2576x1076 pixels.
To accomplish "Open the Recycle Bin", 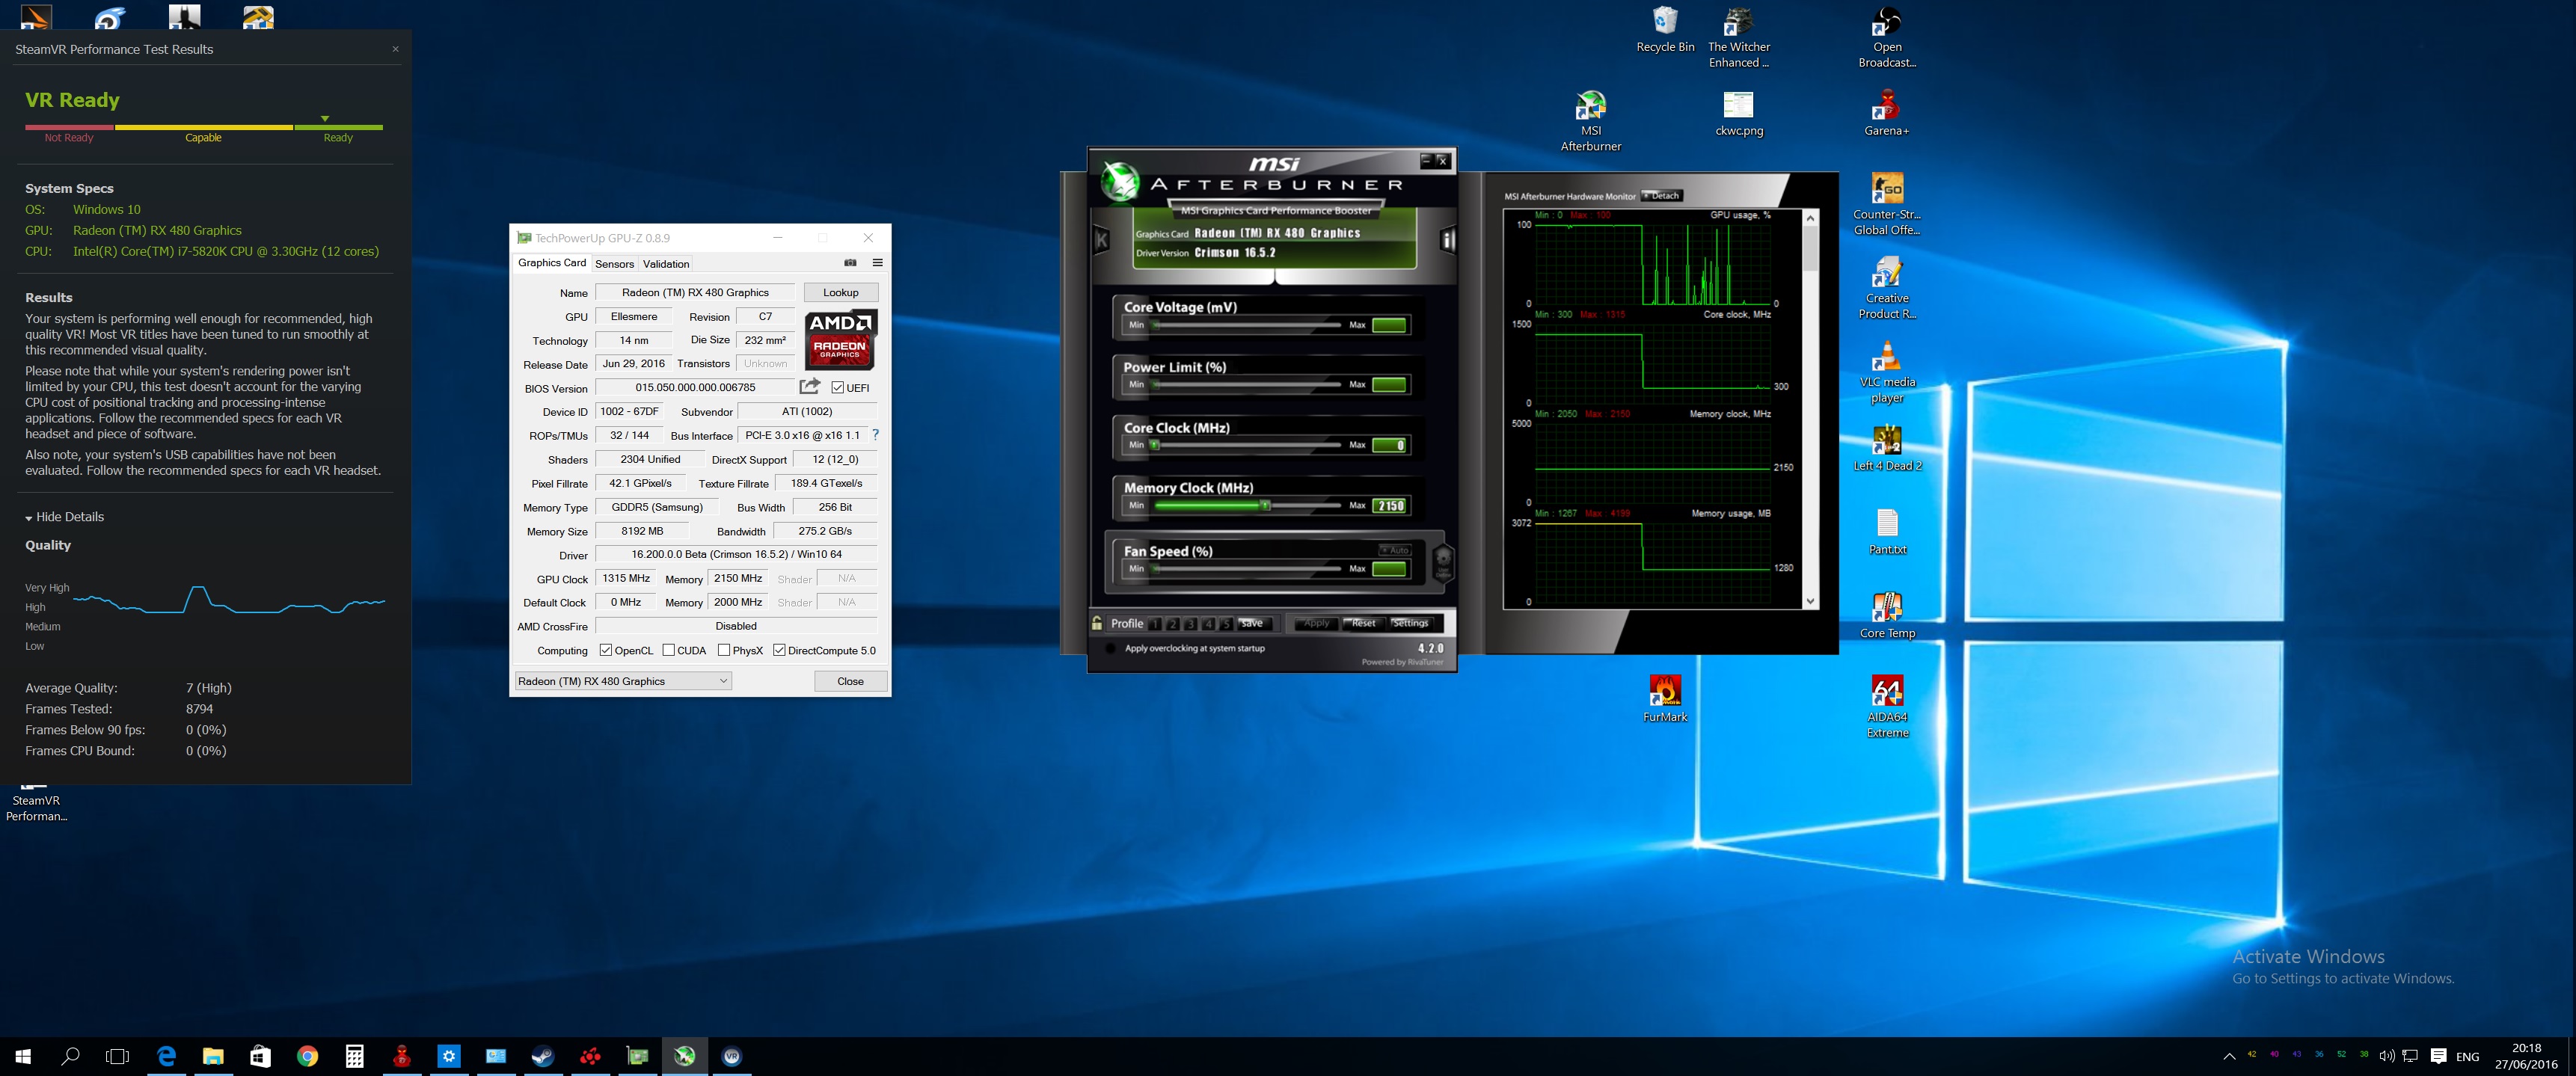I will (x=1665, y=29).
